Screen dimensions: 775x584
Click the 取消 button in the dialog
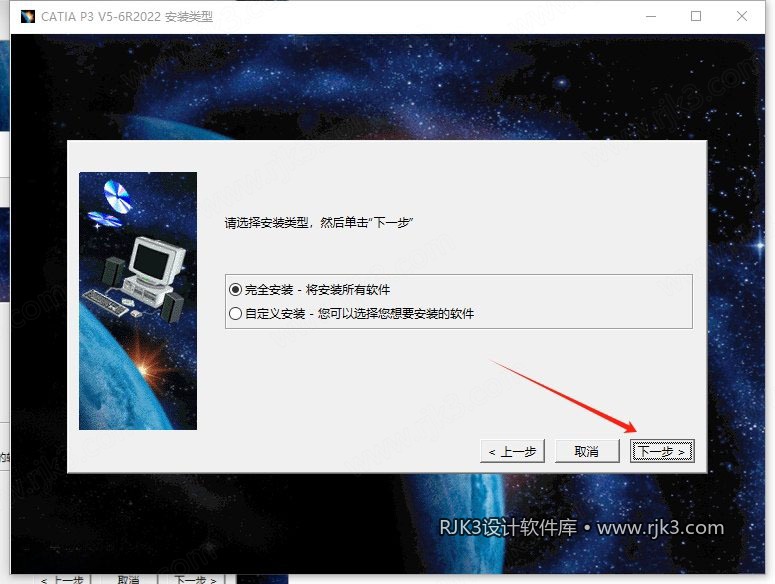coord(587,451)
